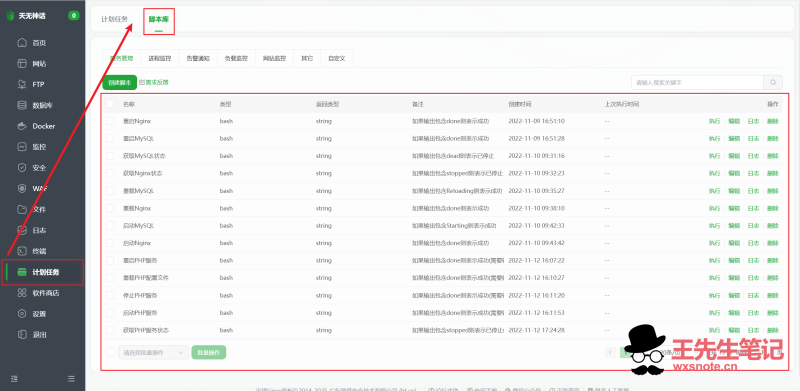The width and height of the screenshot is (800, 391).
Task: Click 删除 for the 获取Nginx状态 script
Action: click(x=773, y=174)
